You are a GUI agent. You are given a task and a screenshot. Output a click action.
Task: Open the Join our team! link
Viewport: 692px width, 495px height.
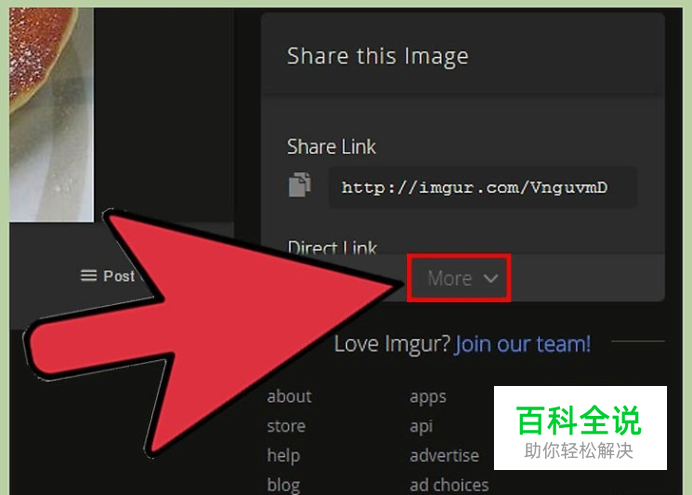pyautogui.click(x=523, y=344)
